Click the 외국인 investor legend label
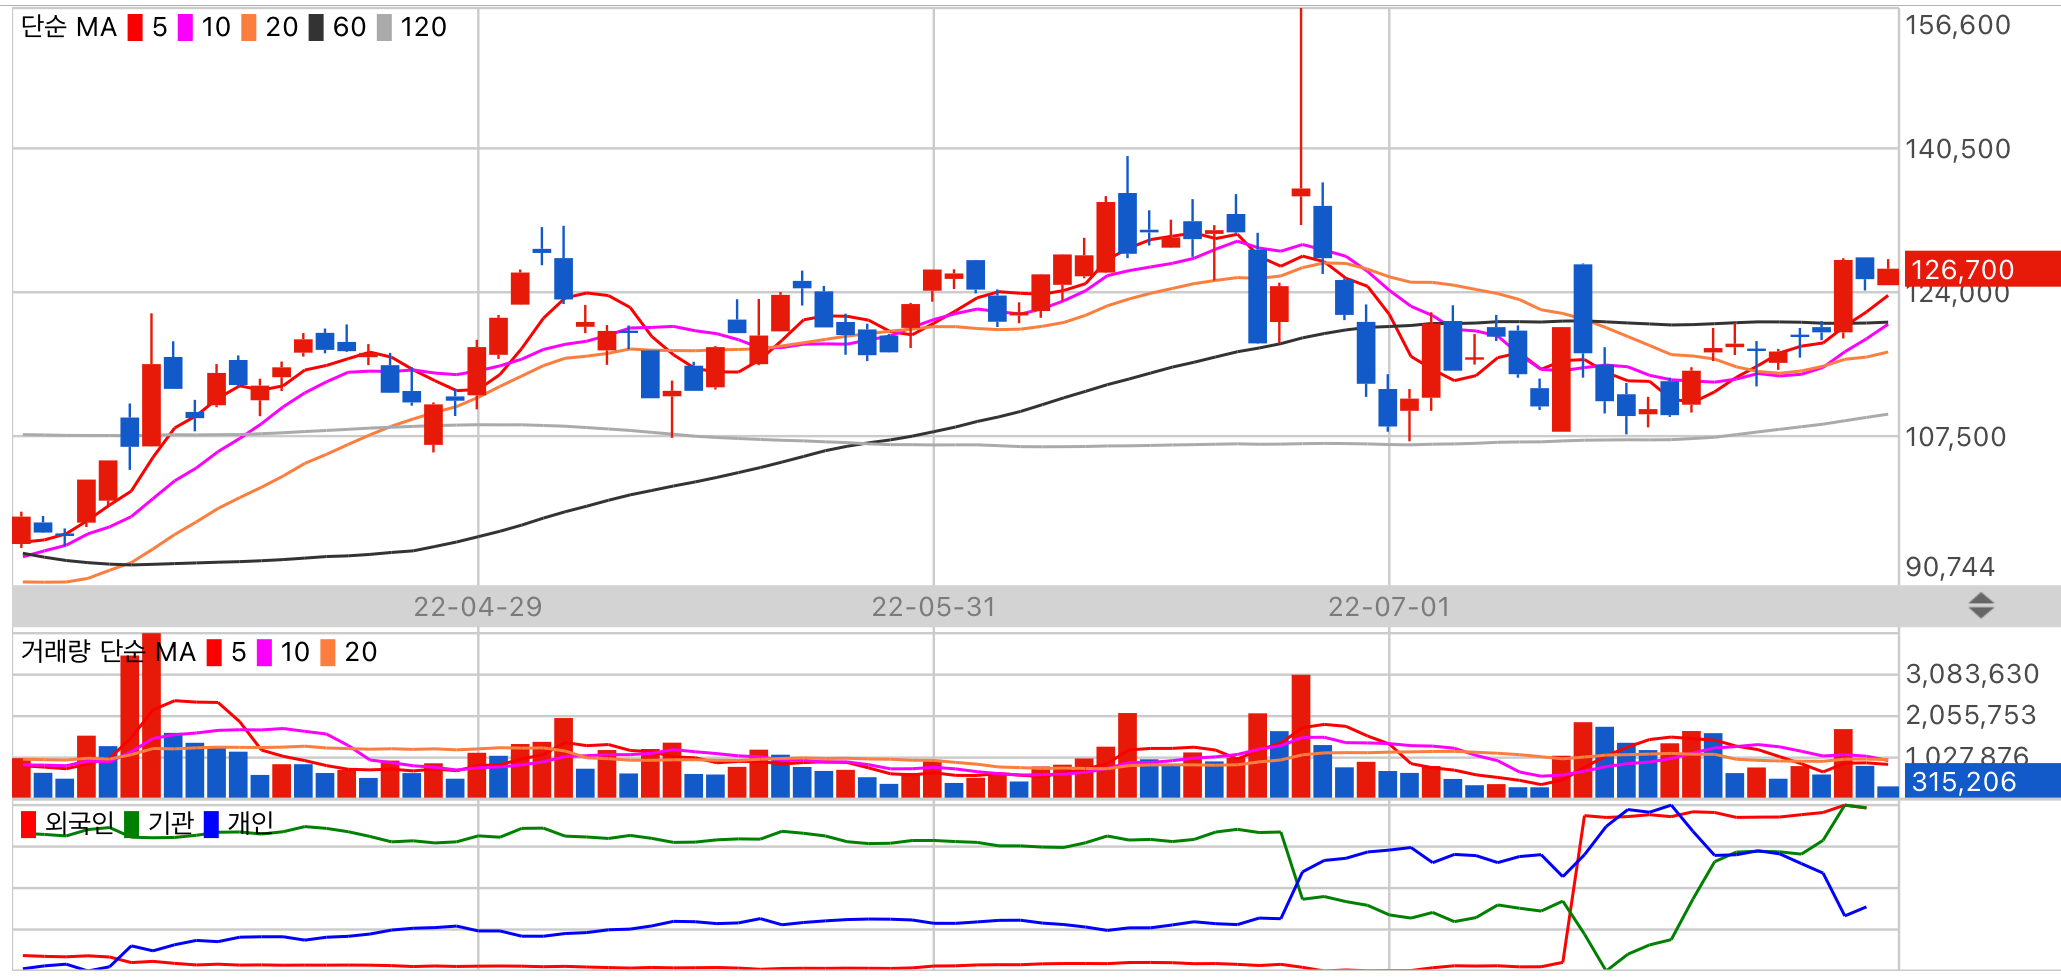Viewport: 2061px width, 979px height. point(79,823)
